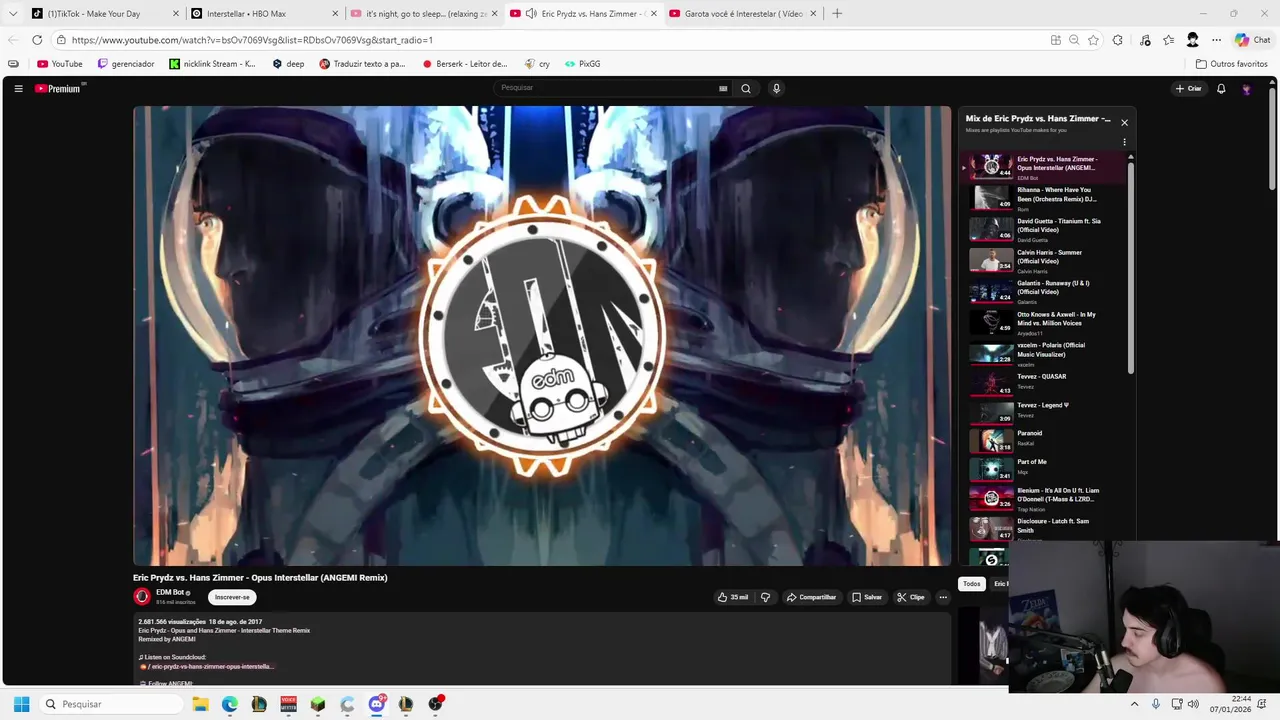Play Galantis - Runaway (U & I)
Image resolution: width=1280 pixels, height=720 pixels.
1045,291
